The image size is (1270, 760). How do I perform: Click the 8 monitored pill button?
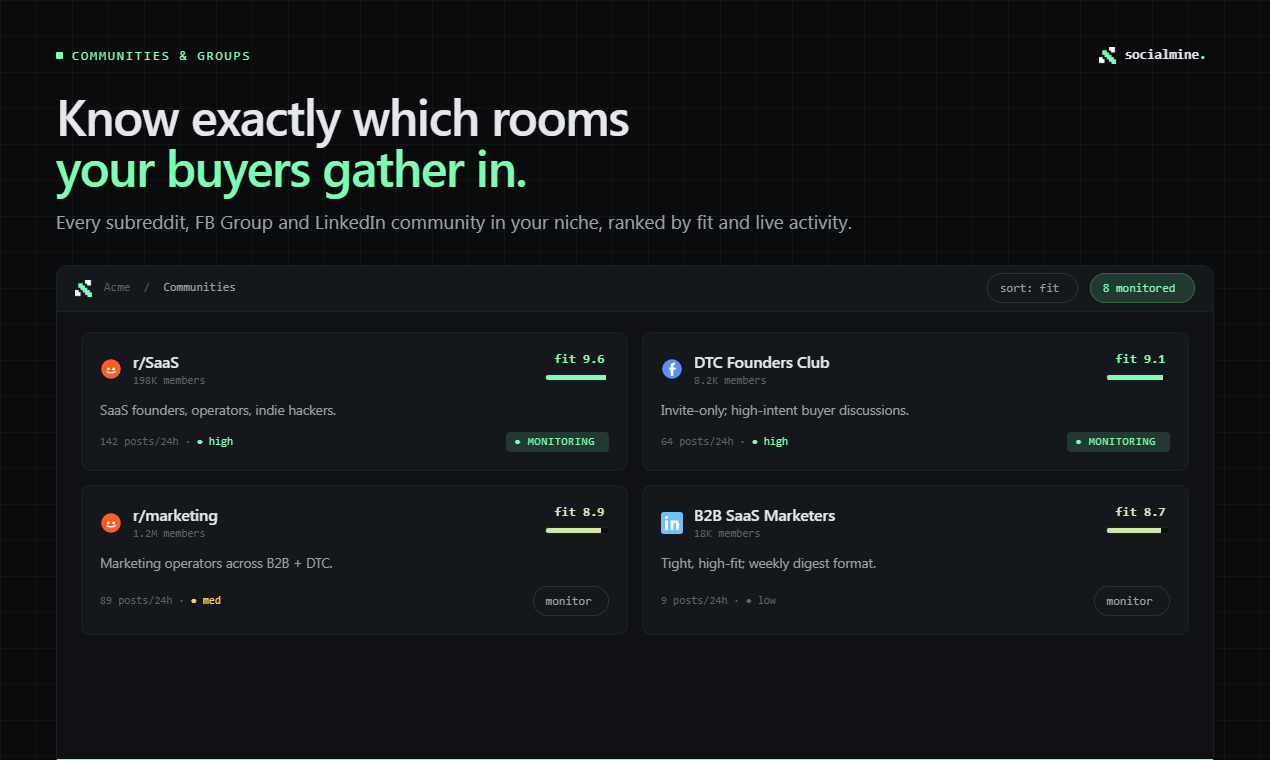click(x=1142, y=288)
